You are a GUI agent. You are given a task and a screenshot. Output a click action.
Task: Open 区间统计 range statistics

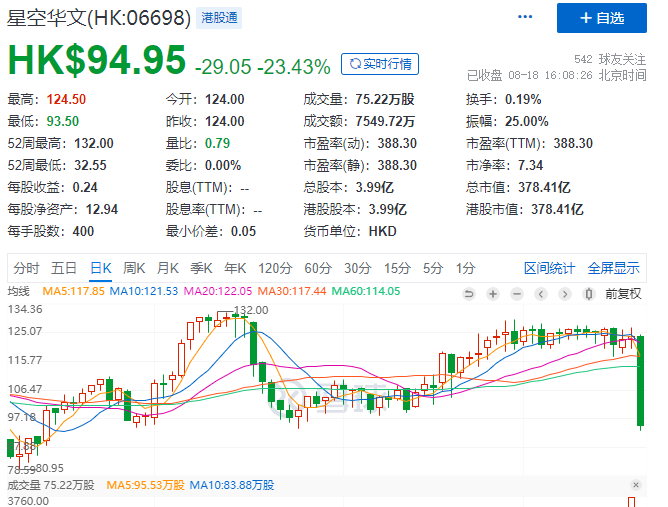[550, 268]
